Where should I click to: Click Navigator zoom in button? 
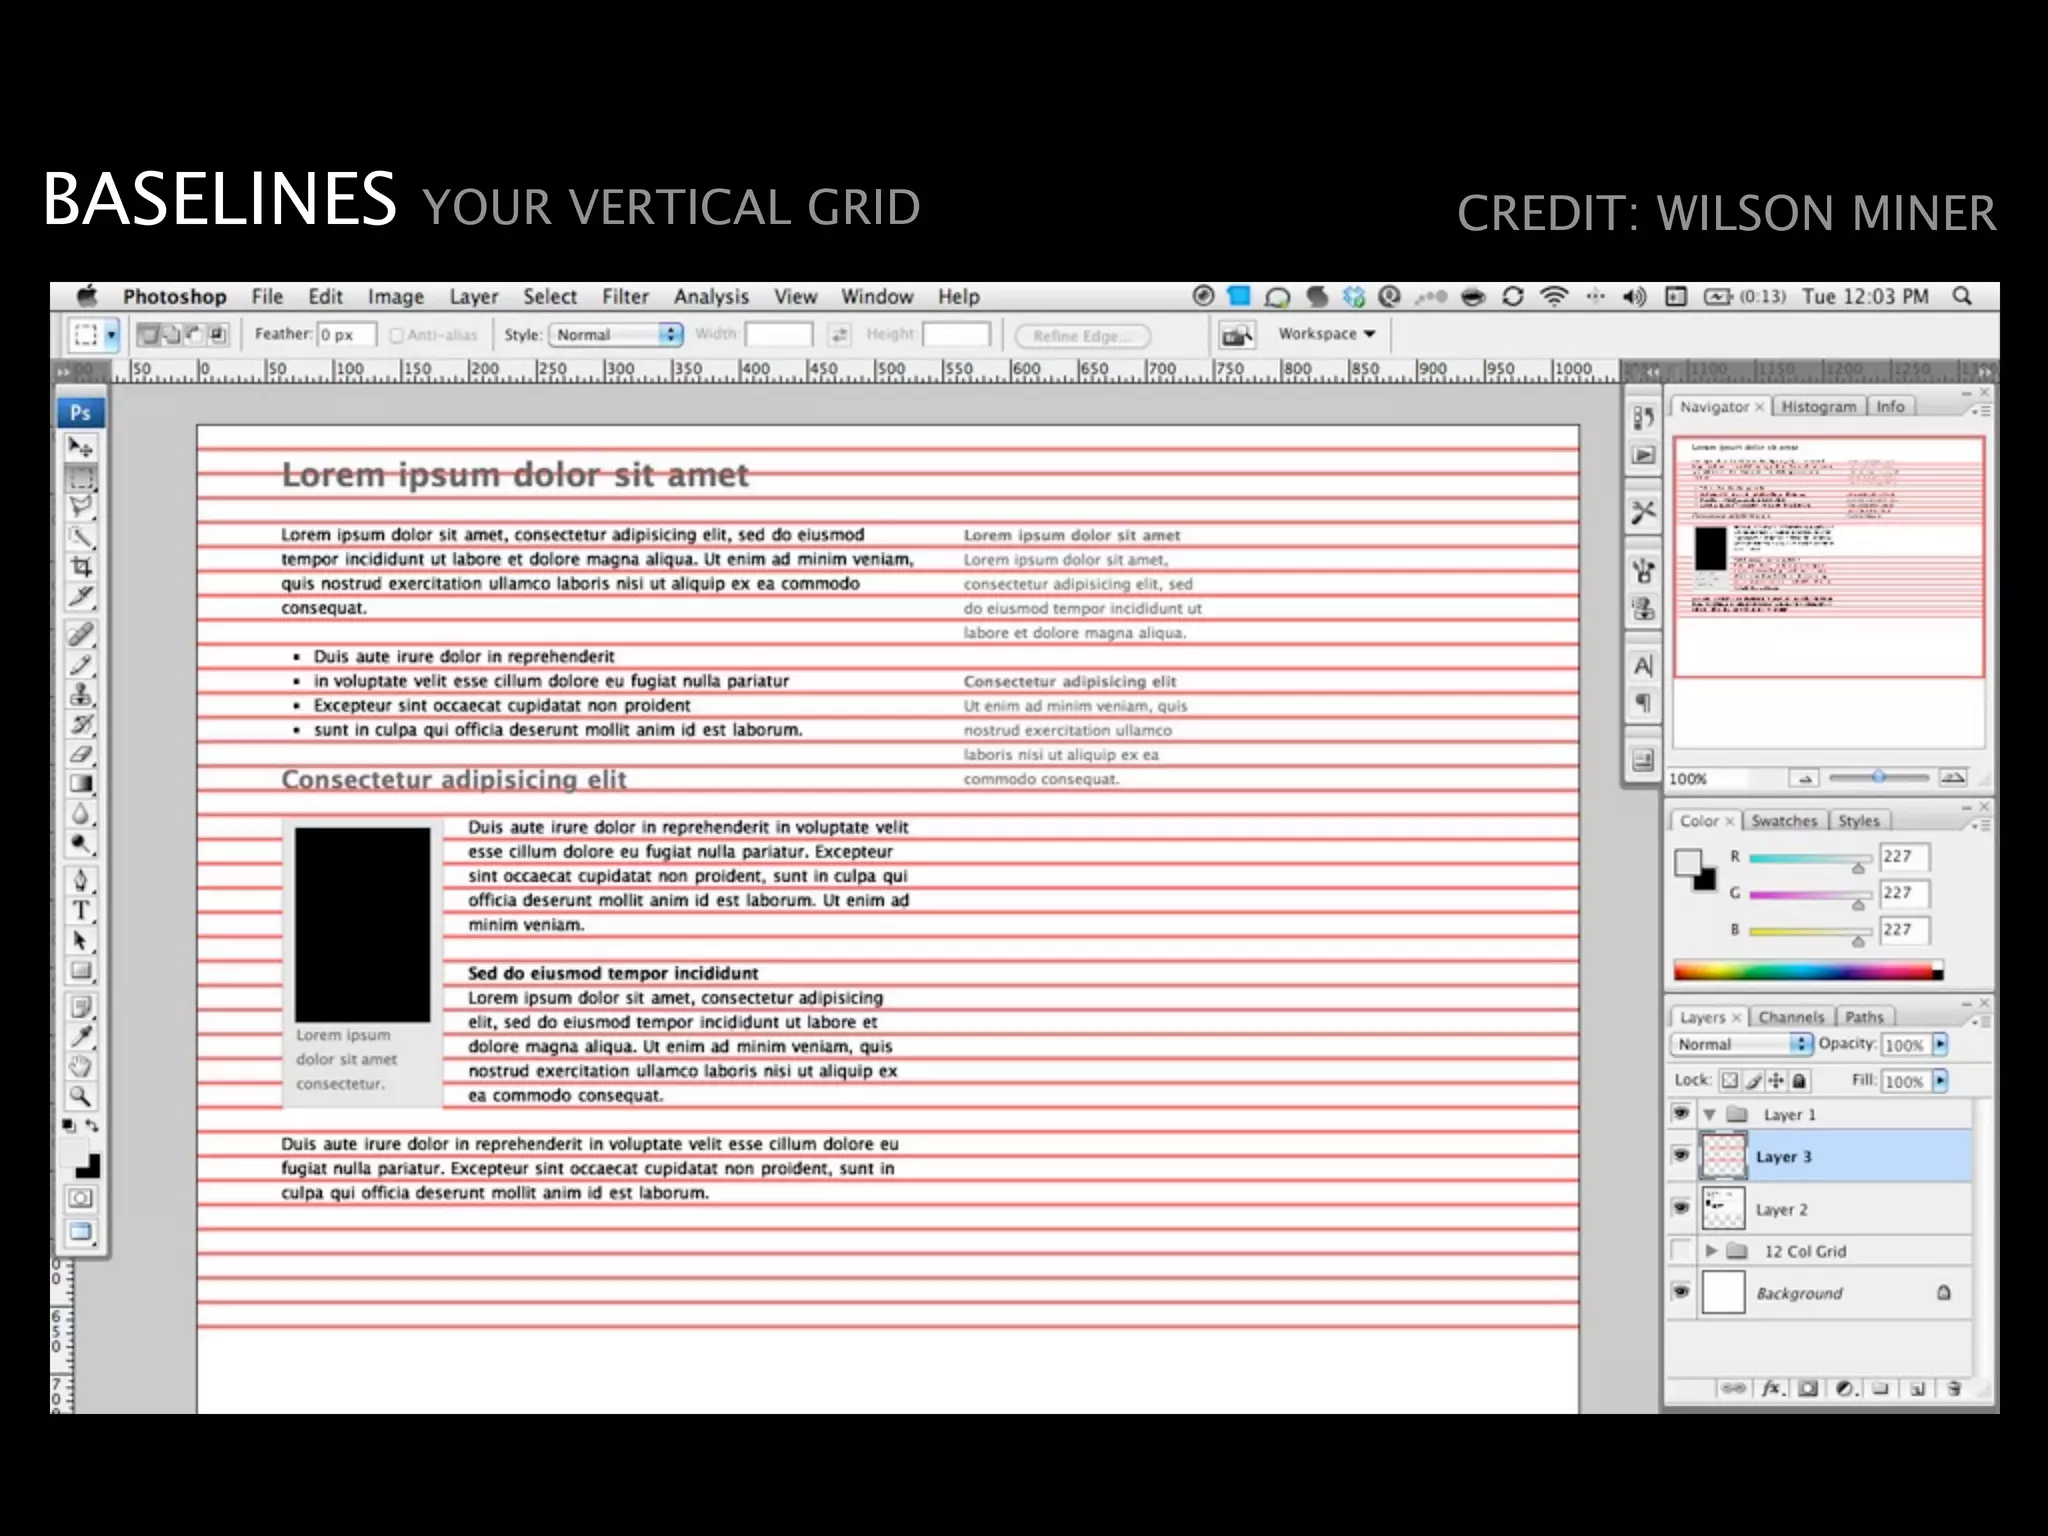pos(1953,778)
